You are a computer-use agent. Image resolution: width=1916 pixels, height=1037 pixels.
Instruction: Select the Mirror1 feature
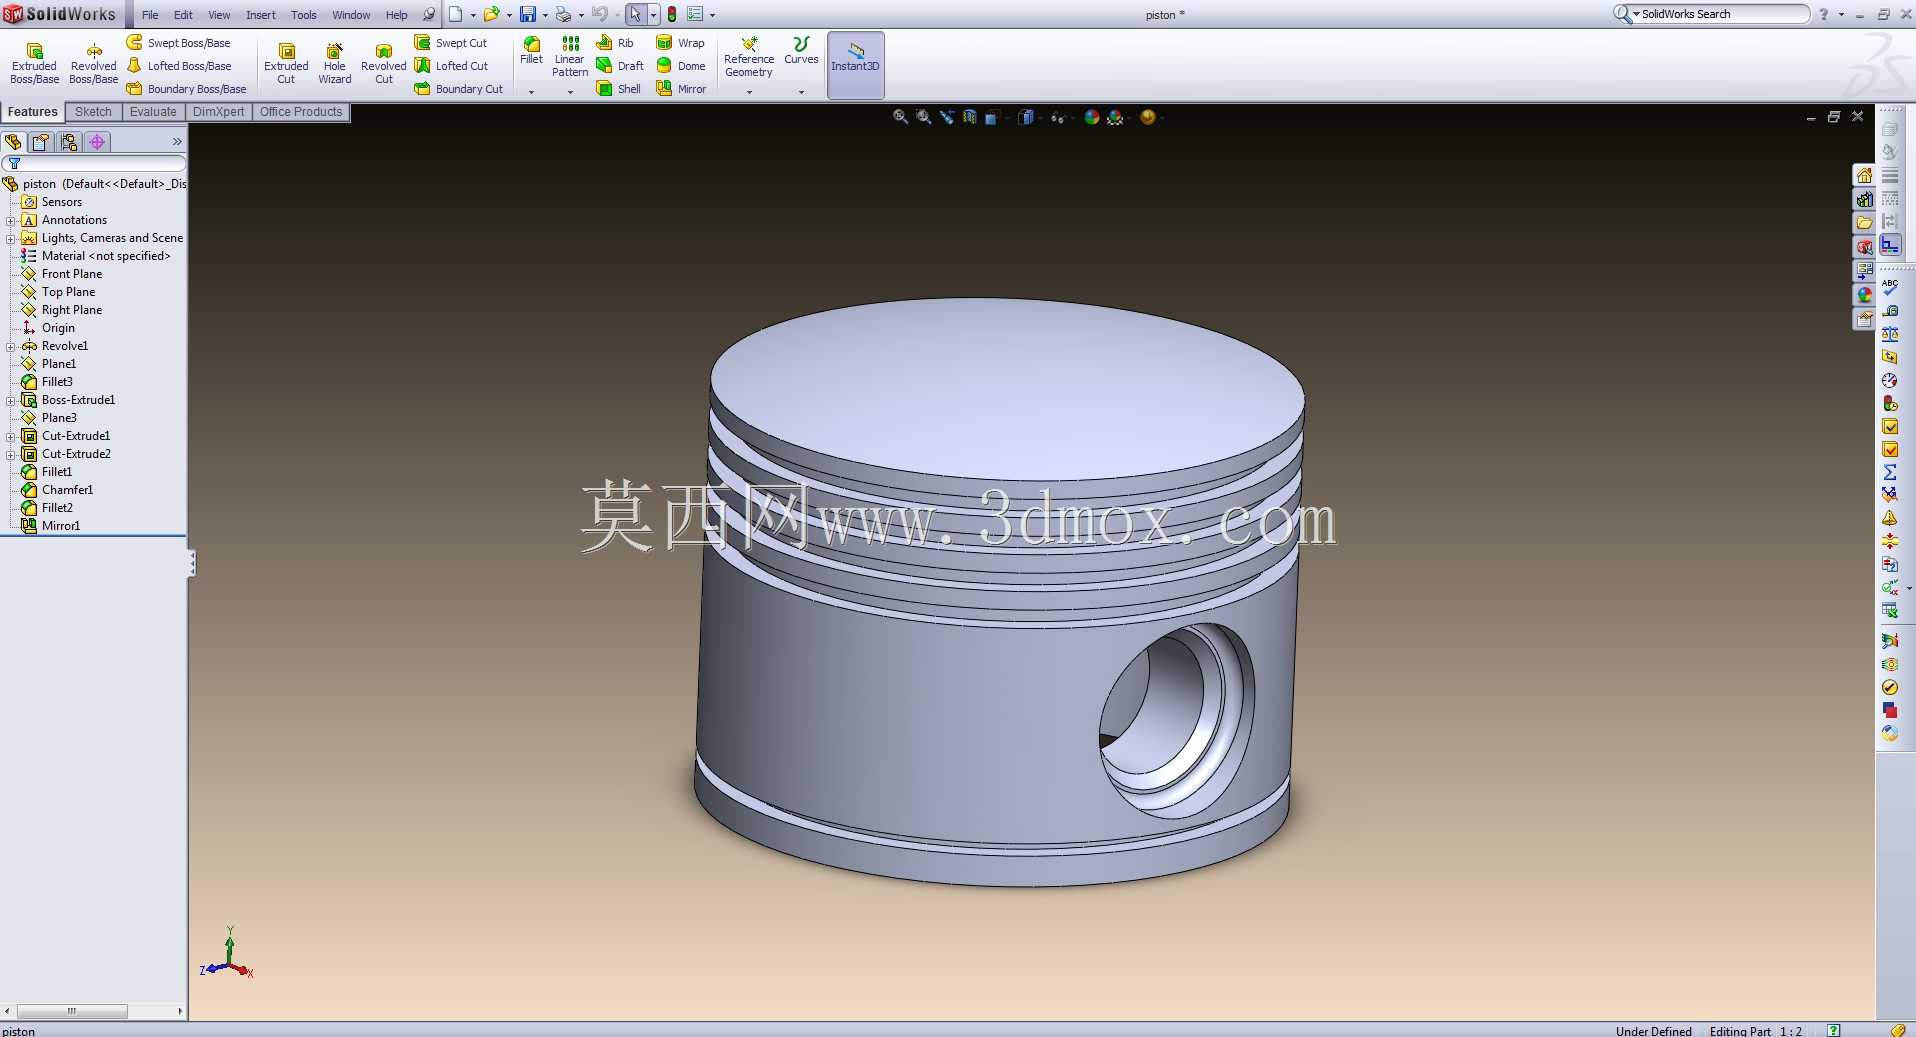point(51,526)
